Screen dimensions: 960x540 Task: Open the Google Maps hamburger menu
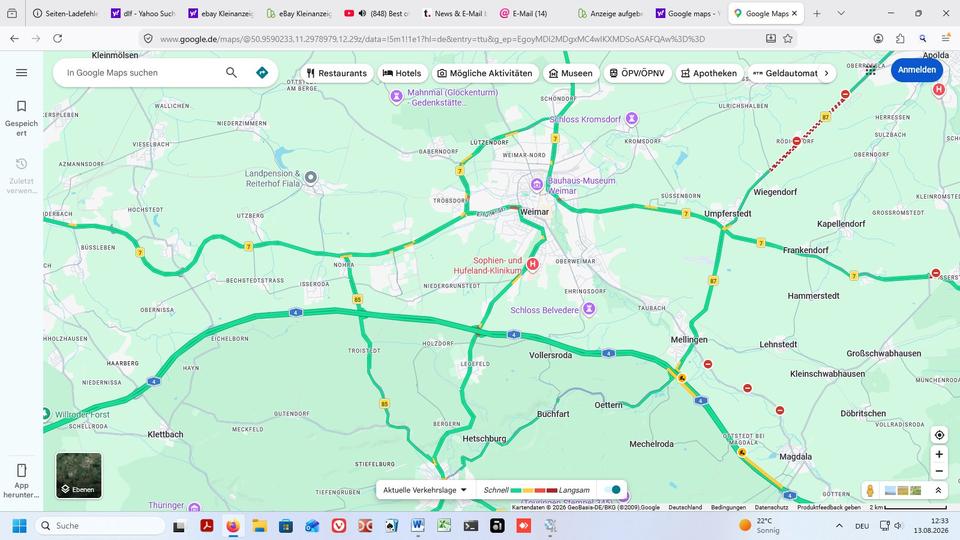[x=21, y=72]
